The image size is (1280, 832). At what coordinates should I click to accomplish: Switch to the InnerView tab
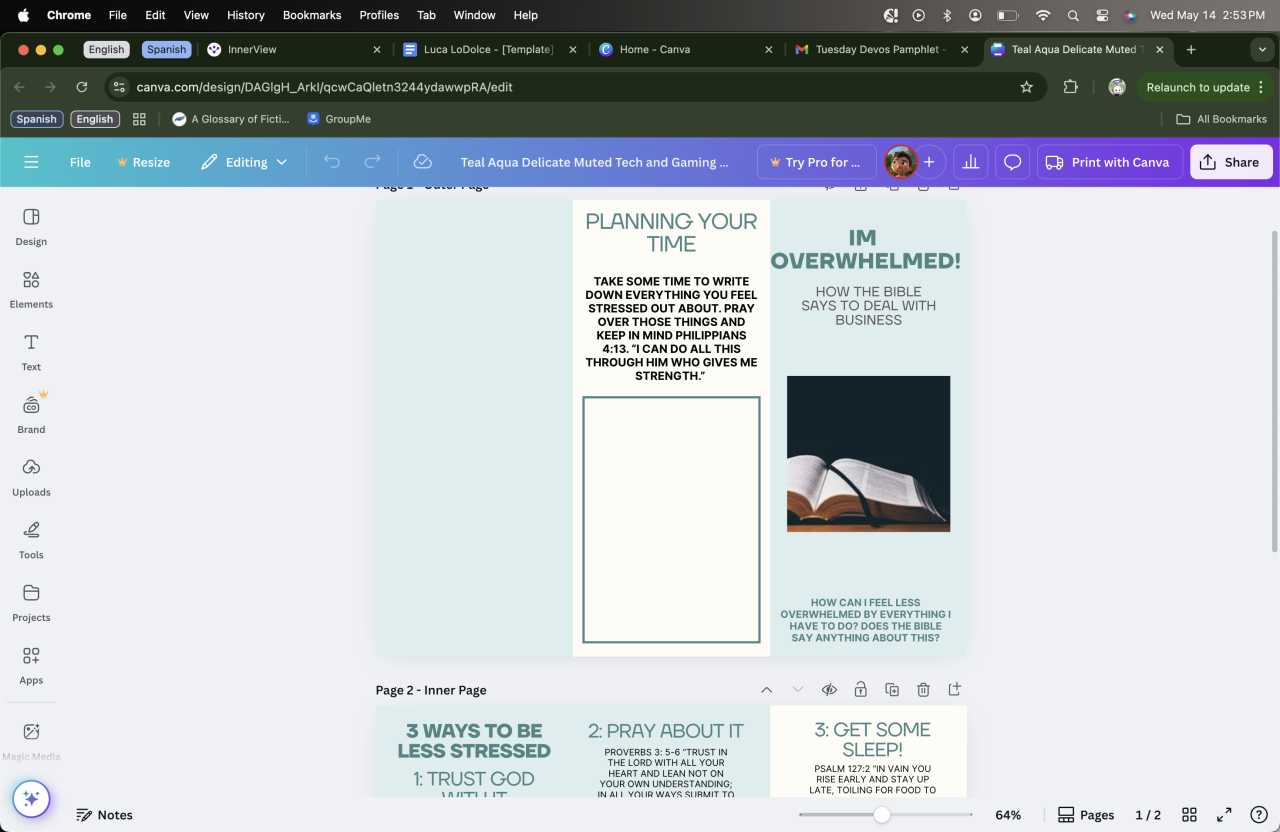coord(294,49)
